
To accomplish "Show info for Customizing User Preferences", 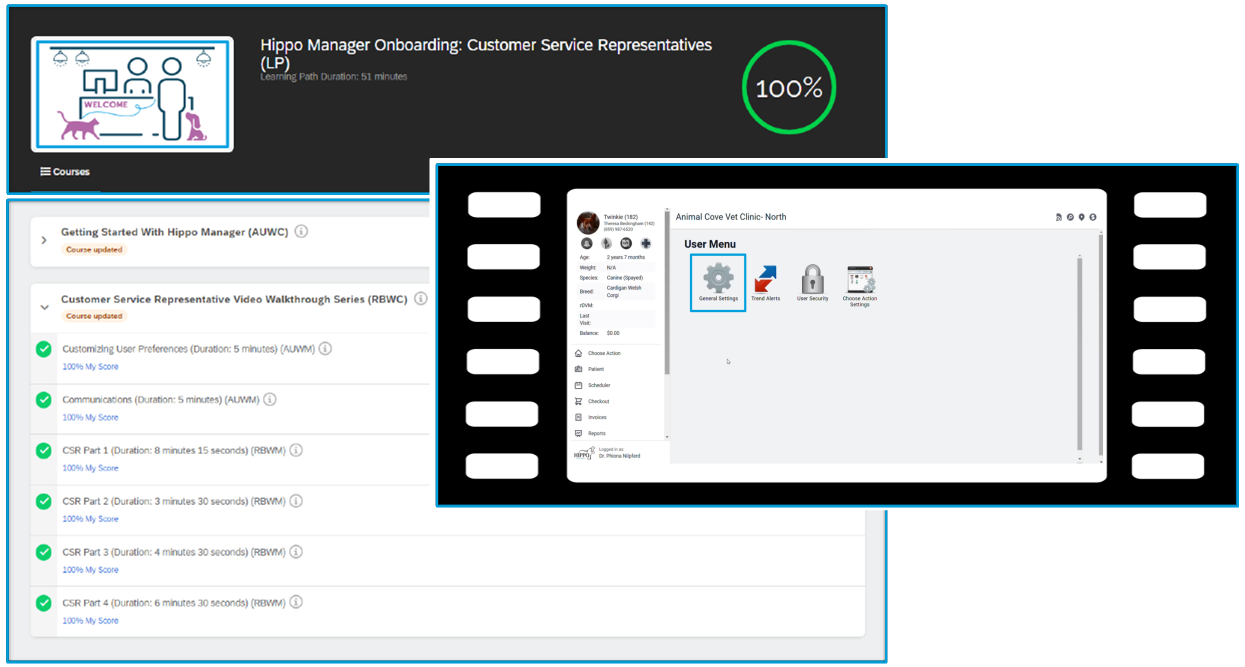I will pos(325,349).
